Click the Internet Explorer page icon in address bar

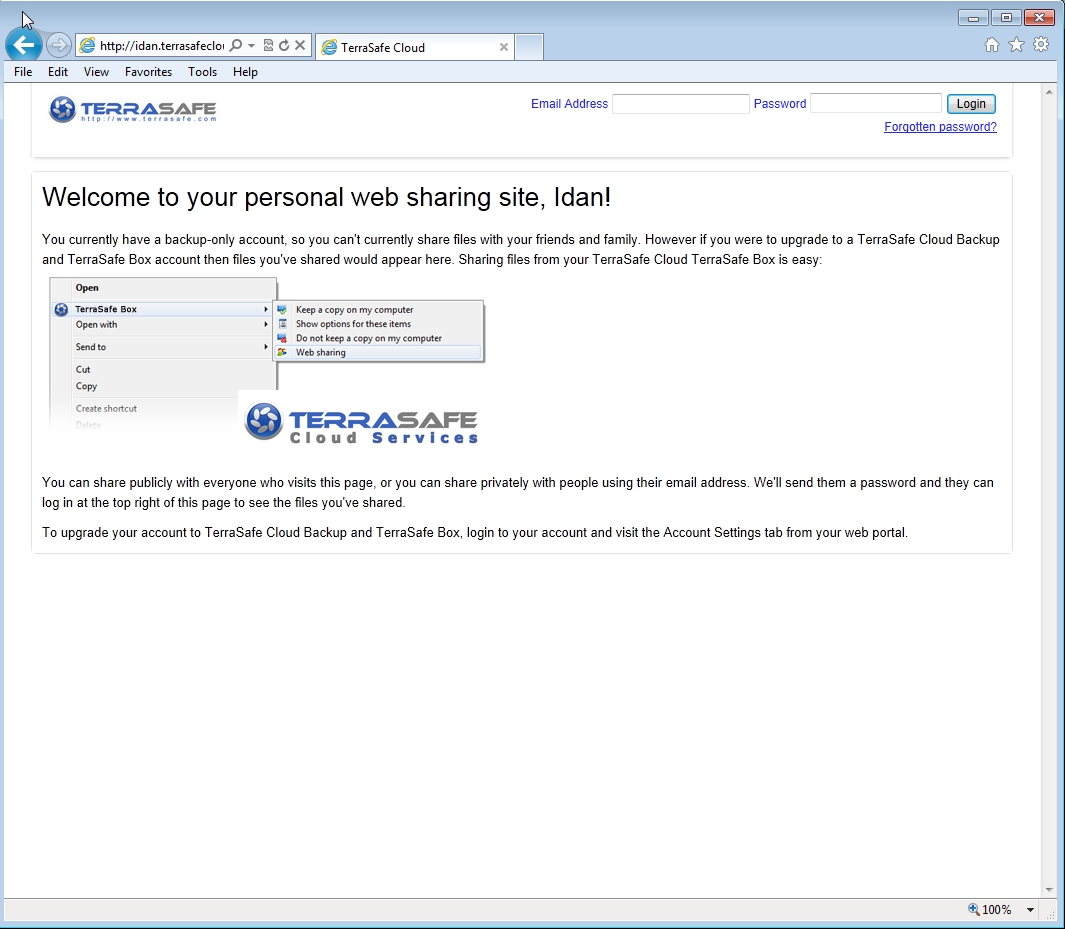click(88, 45)
